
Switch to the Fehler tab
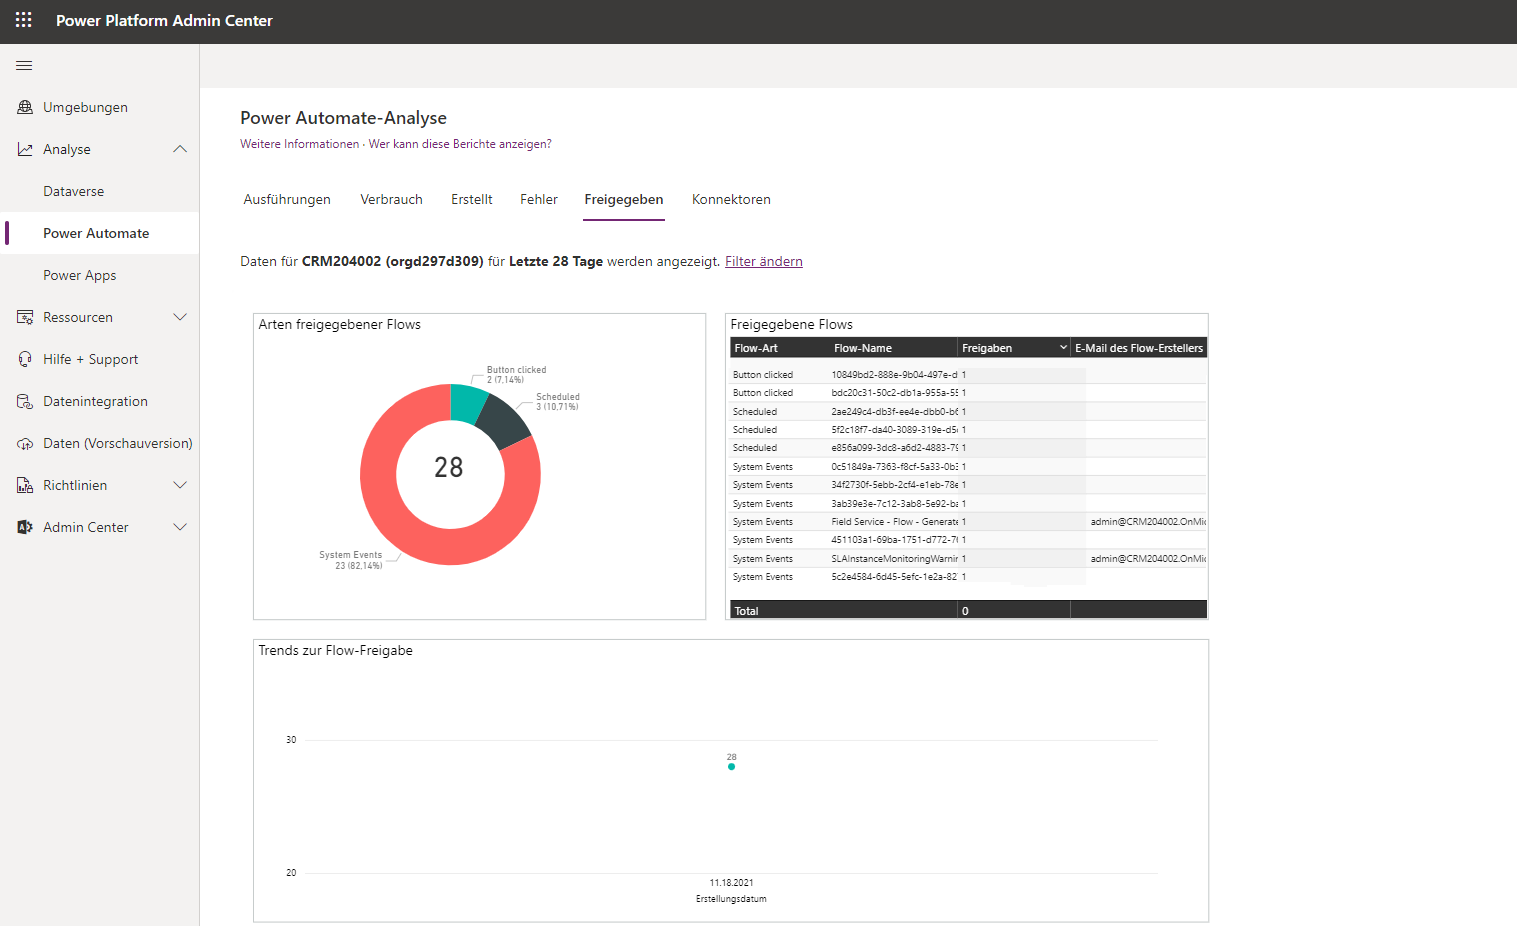click(x=538, y=199)
